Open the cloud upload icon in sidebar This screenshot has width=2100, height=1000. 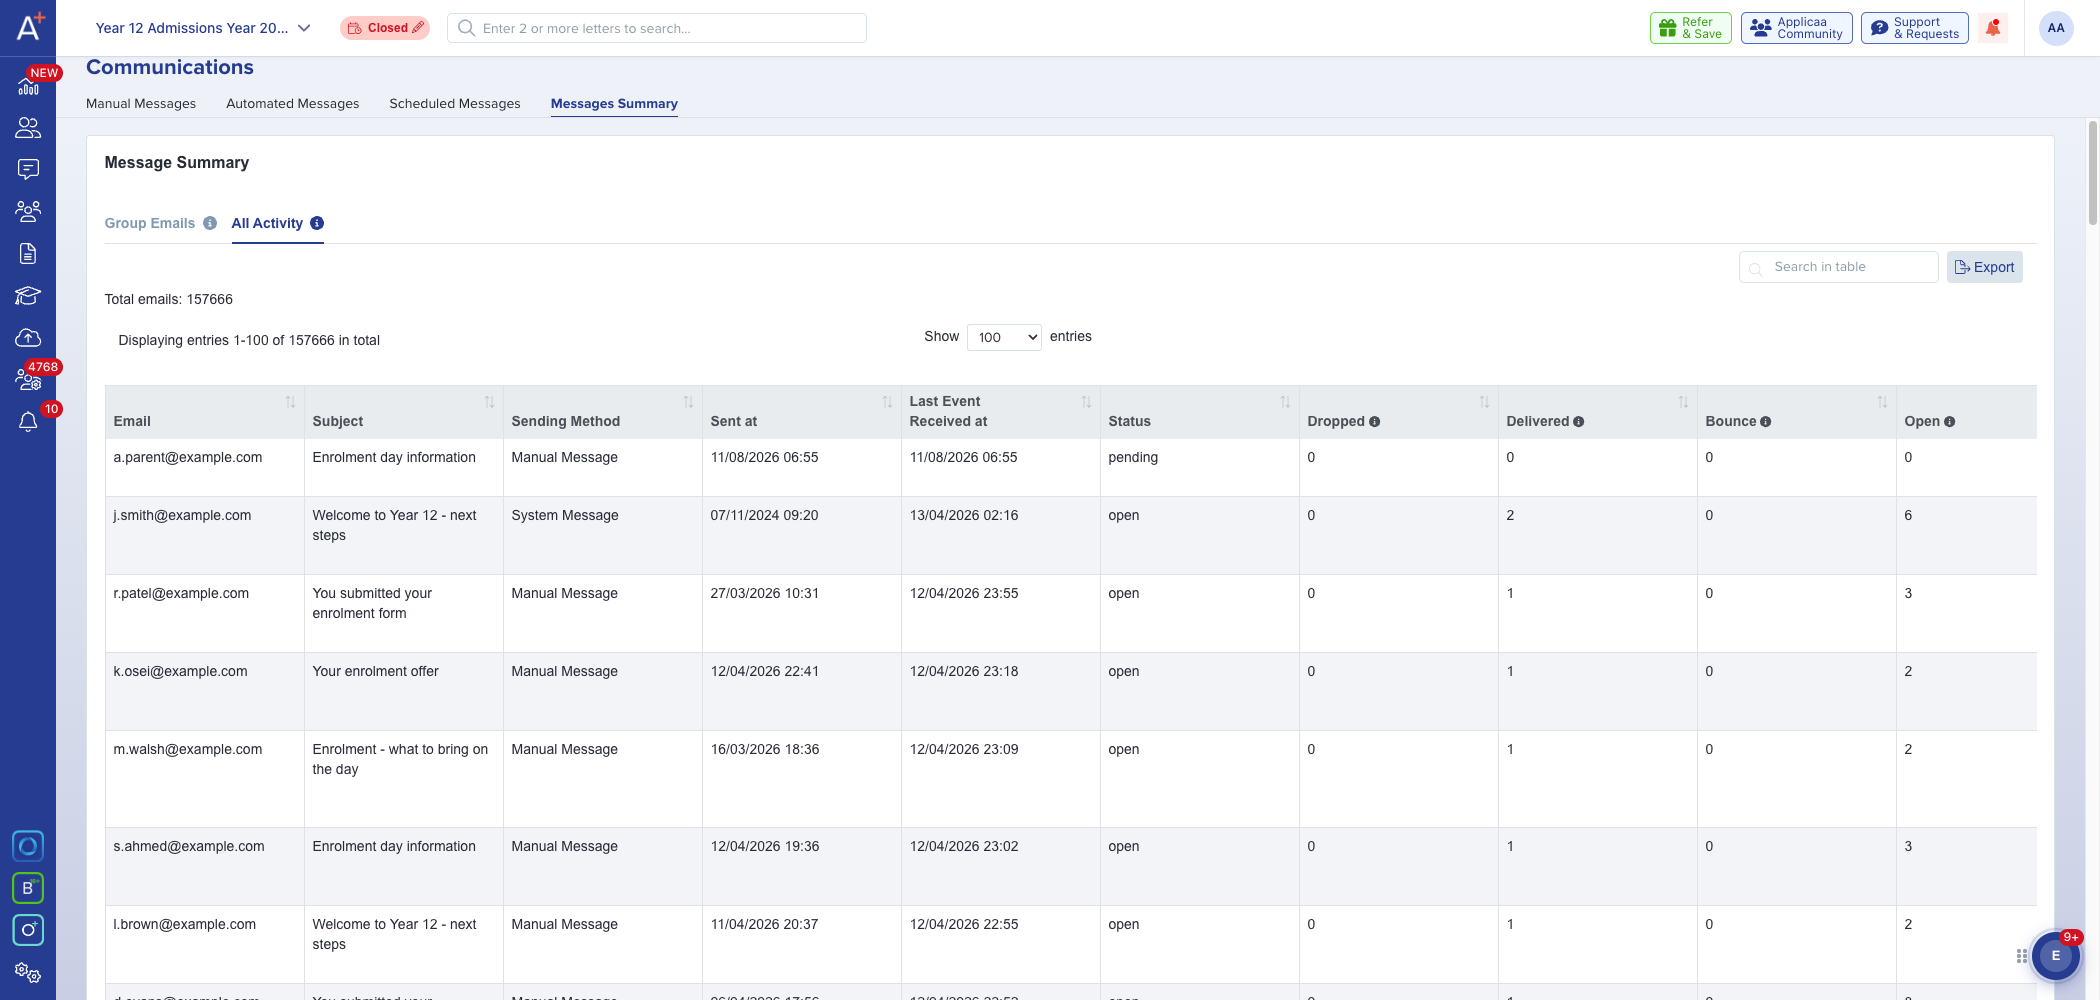click(28, 338)
